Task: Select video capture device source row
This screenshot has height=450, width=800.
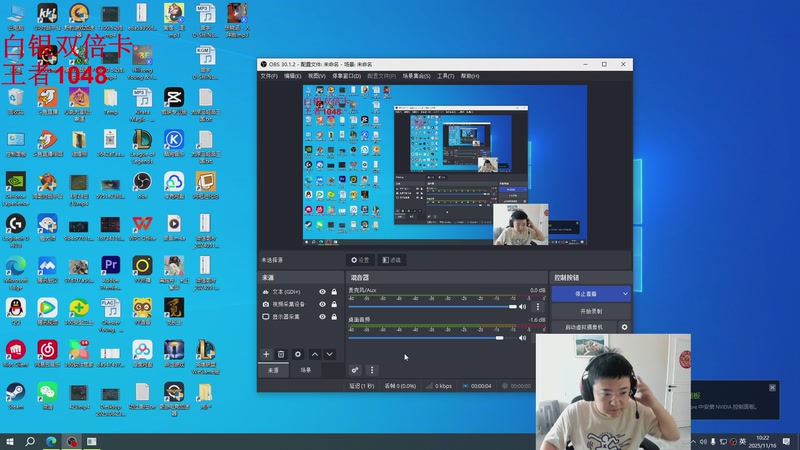Action: pos(301,304)
